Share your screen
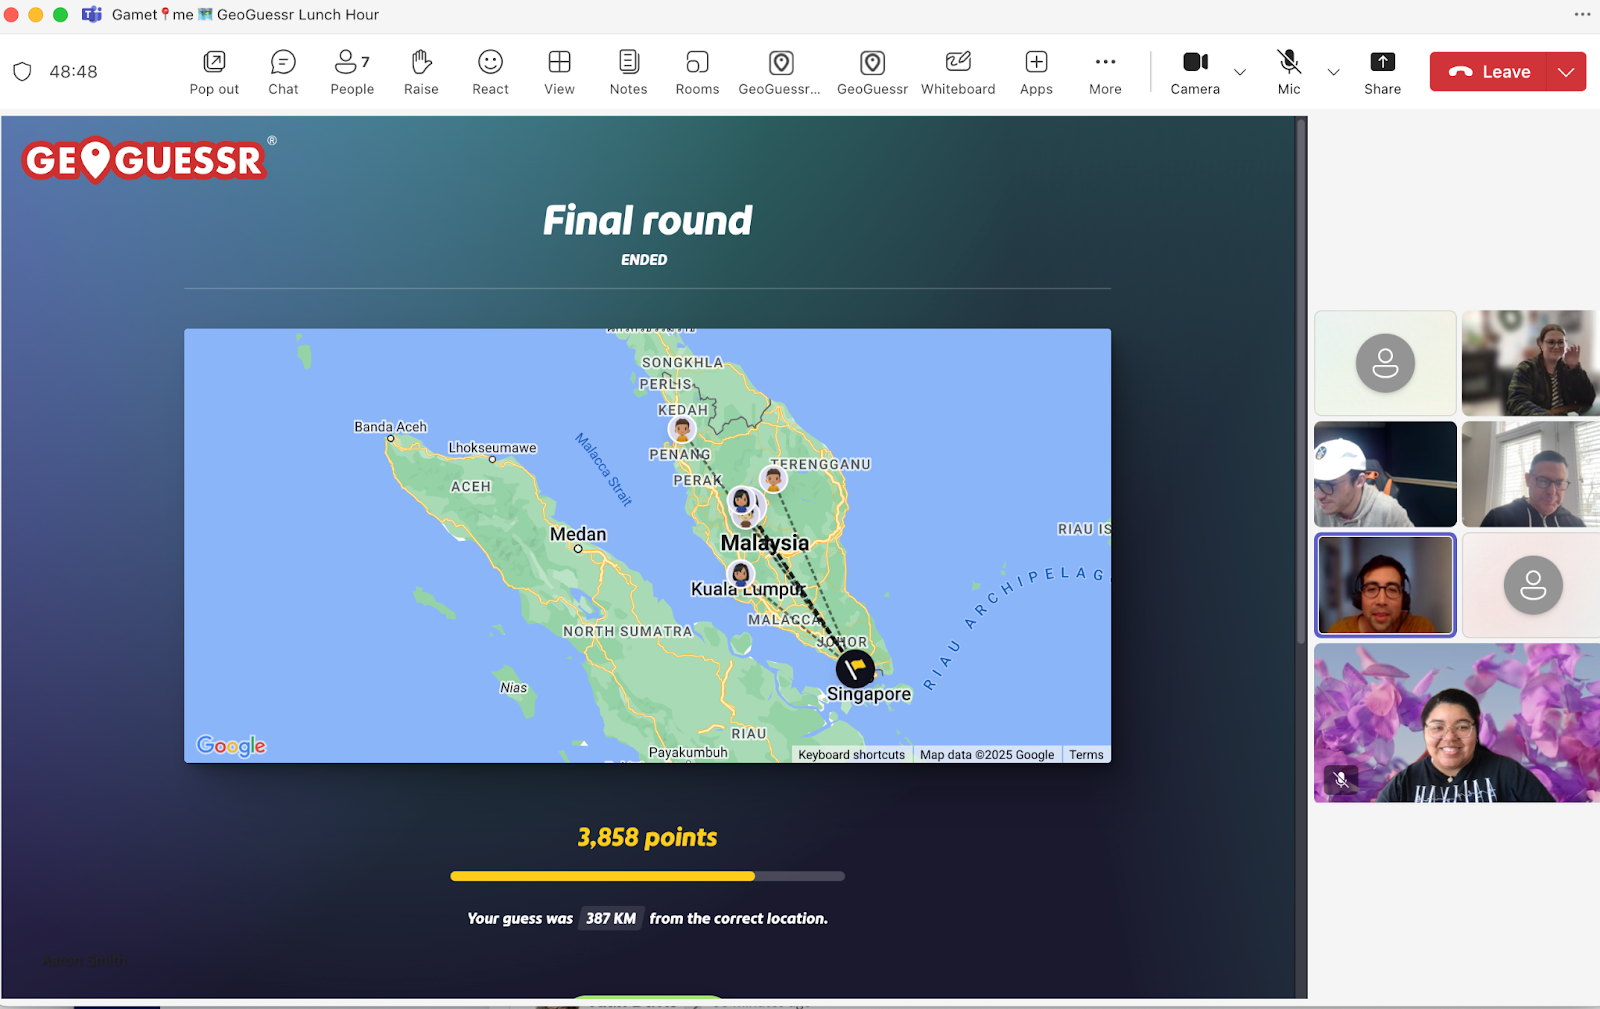The height and width of the screenshot is (1009, 1600). pos(1382,73)
